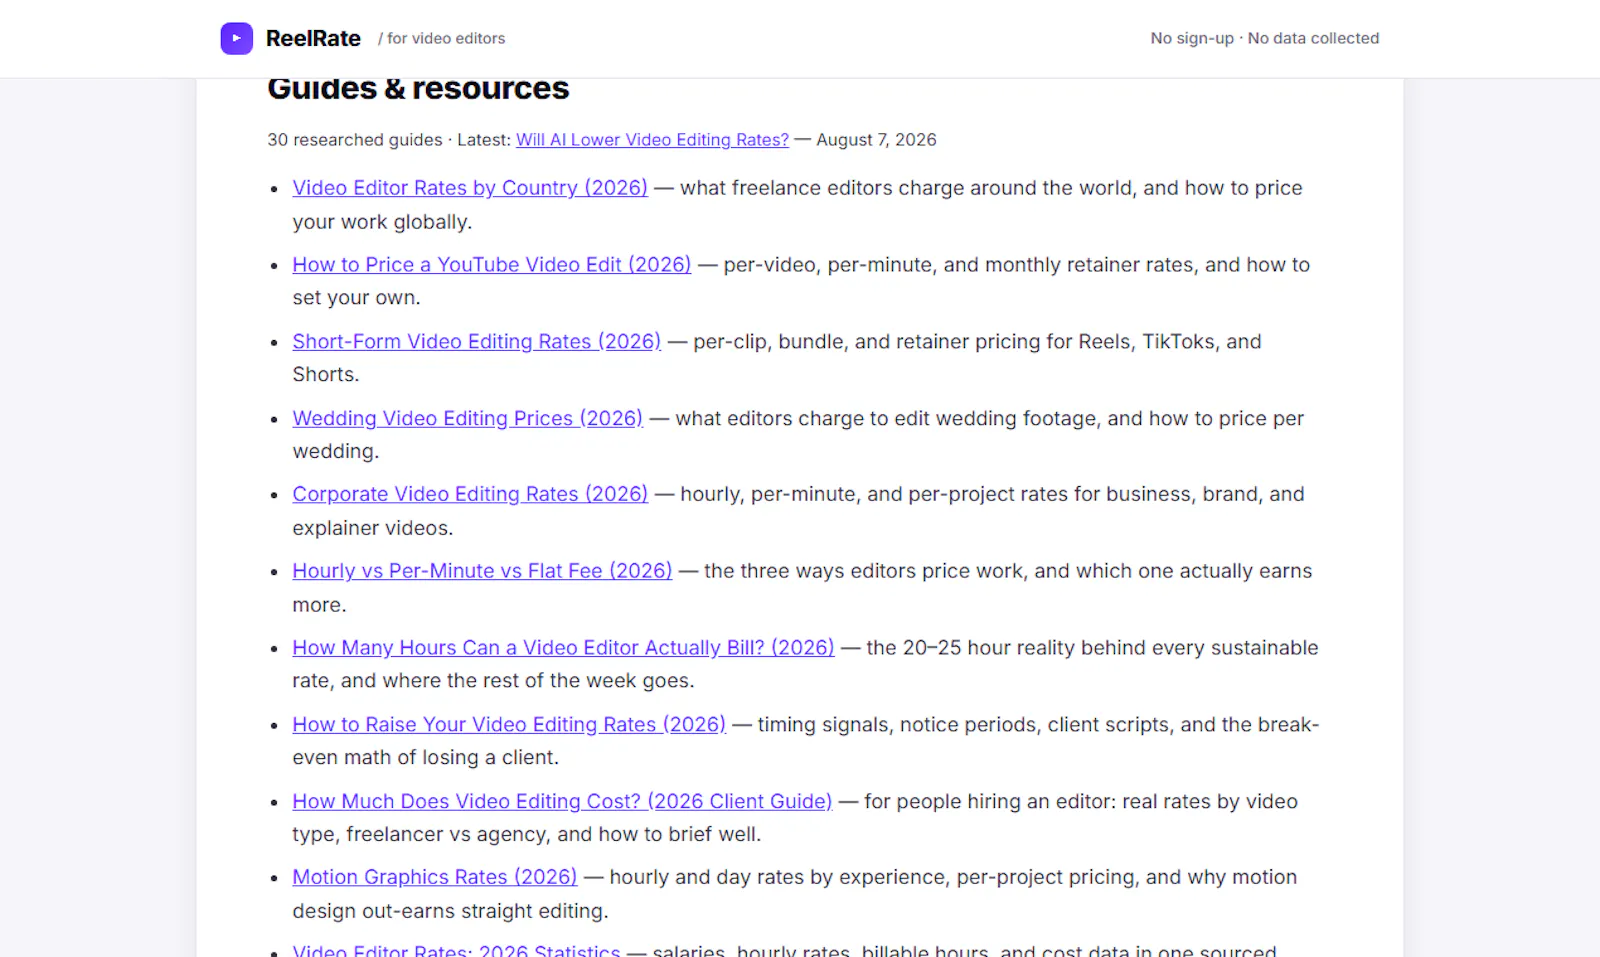Click the 'August 7, 2026' date text

877,140
